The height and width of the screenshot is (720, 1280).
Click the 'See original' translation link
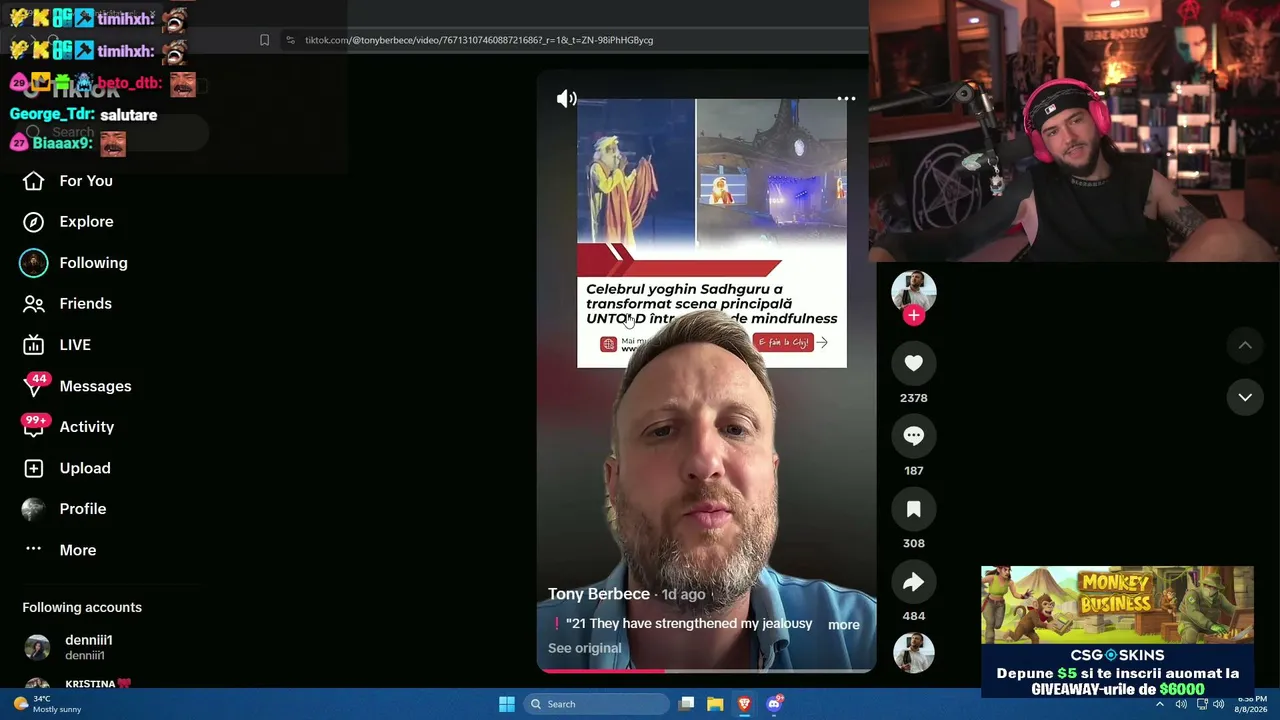[x=584, y=648]
